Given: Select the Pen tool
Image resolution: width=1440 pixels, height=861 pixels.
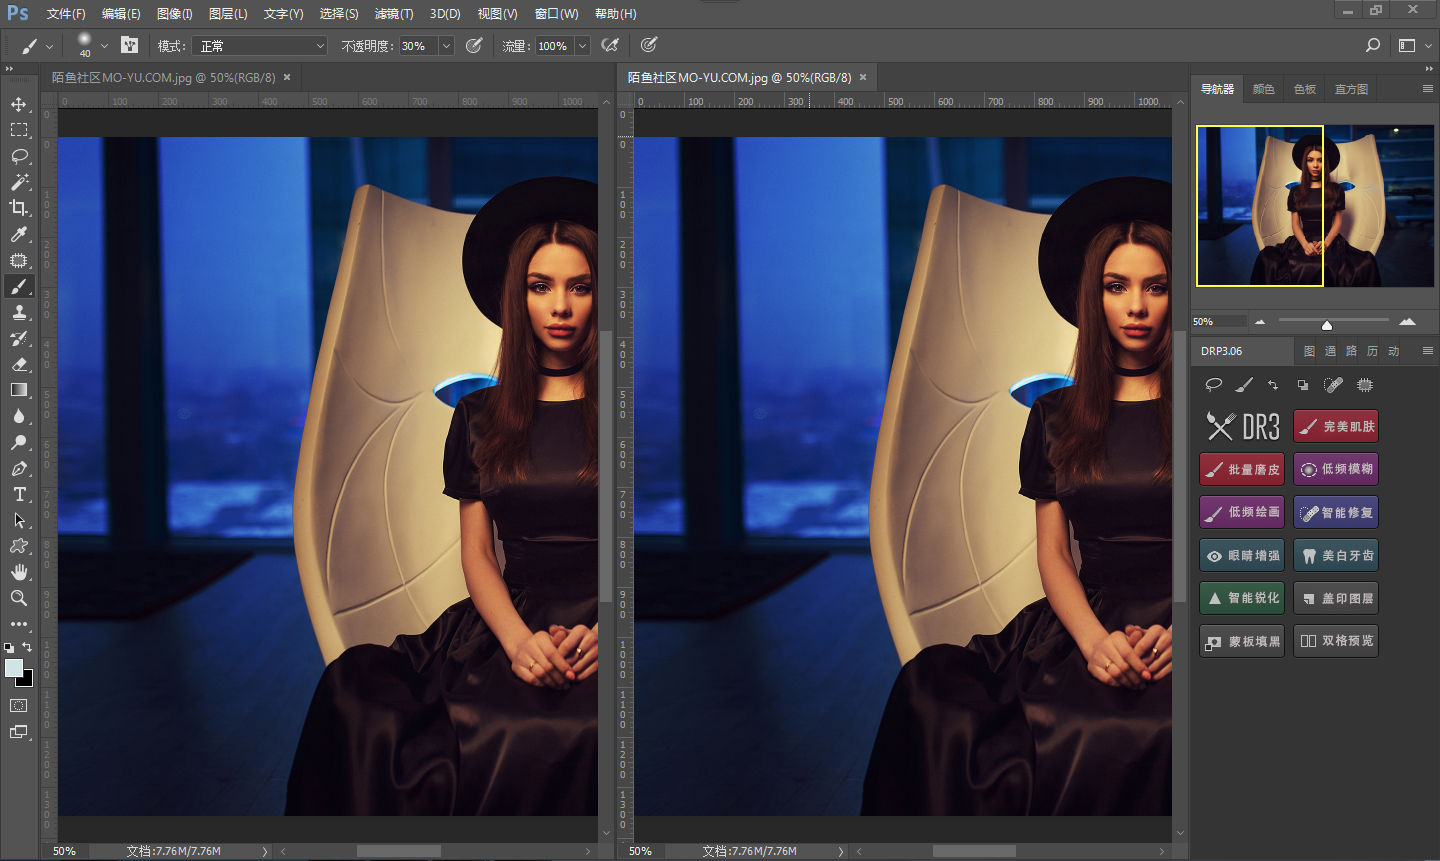Looking at the screenshot, I should point(19,468).
